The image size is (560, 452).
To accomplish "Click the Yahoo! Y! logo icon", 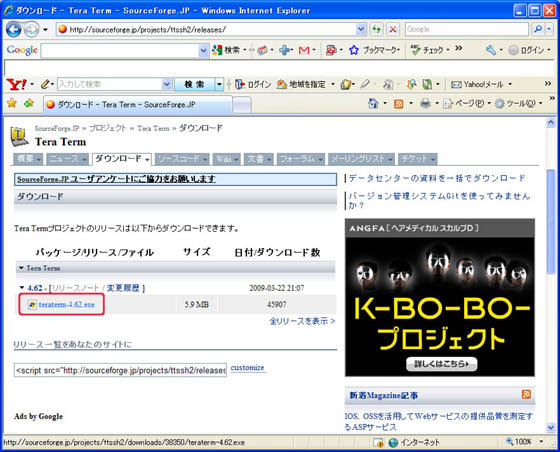I will (x=16, y=84).
